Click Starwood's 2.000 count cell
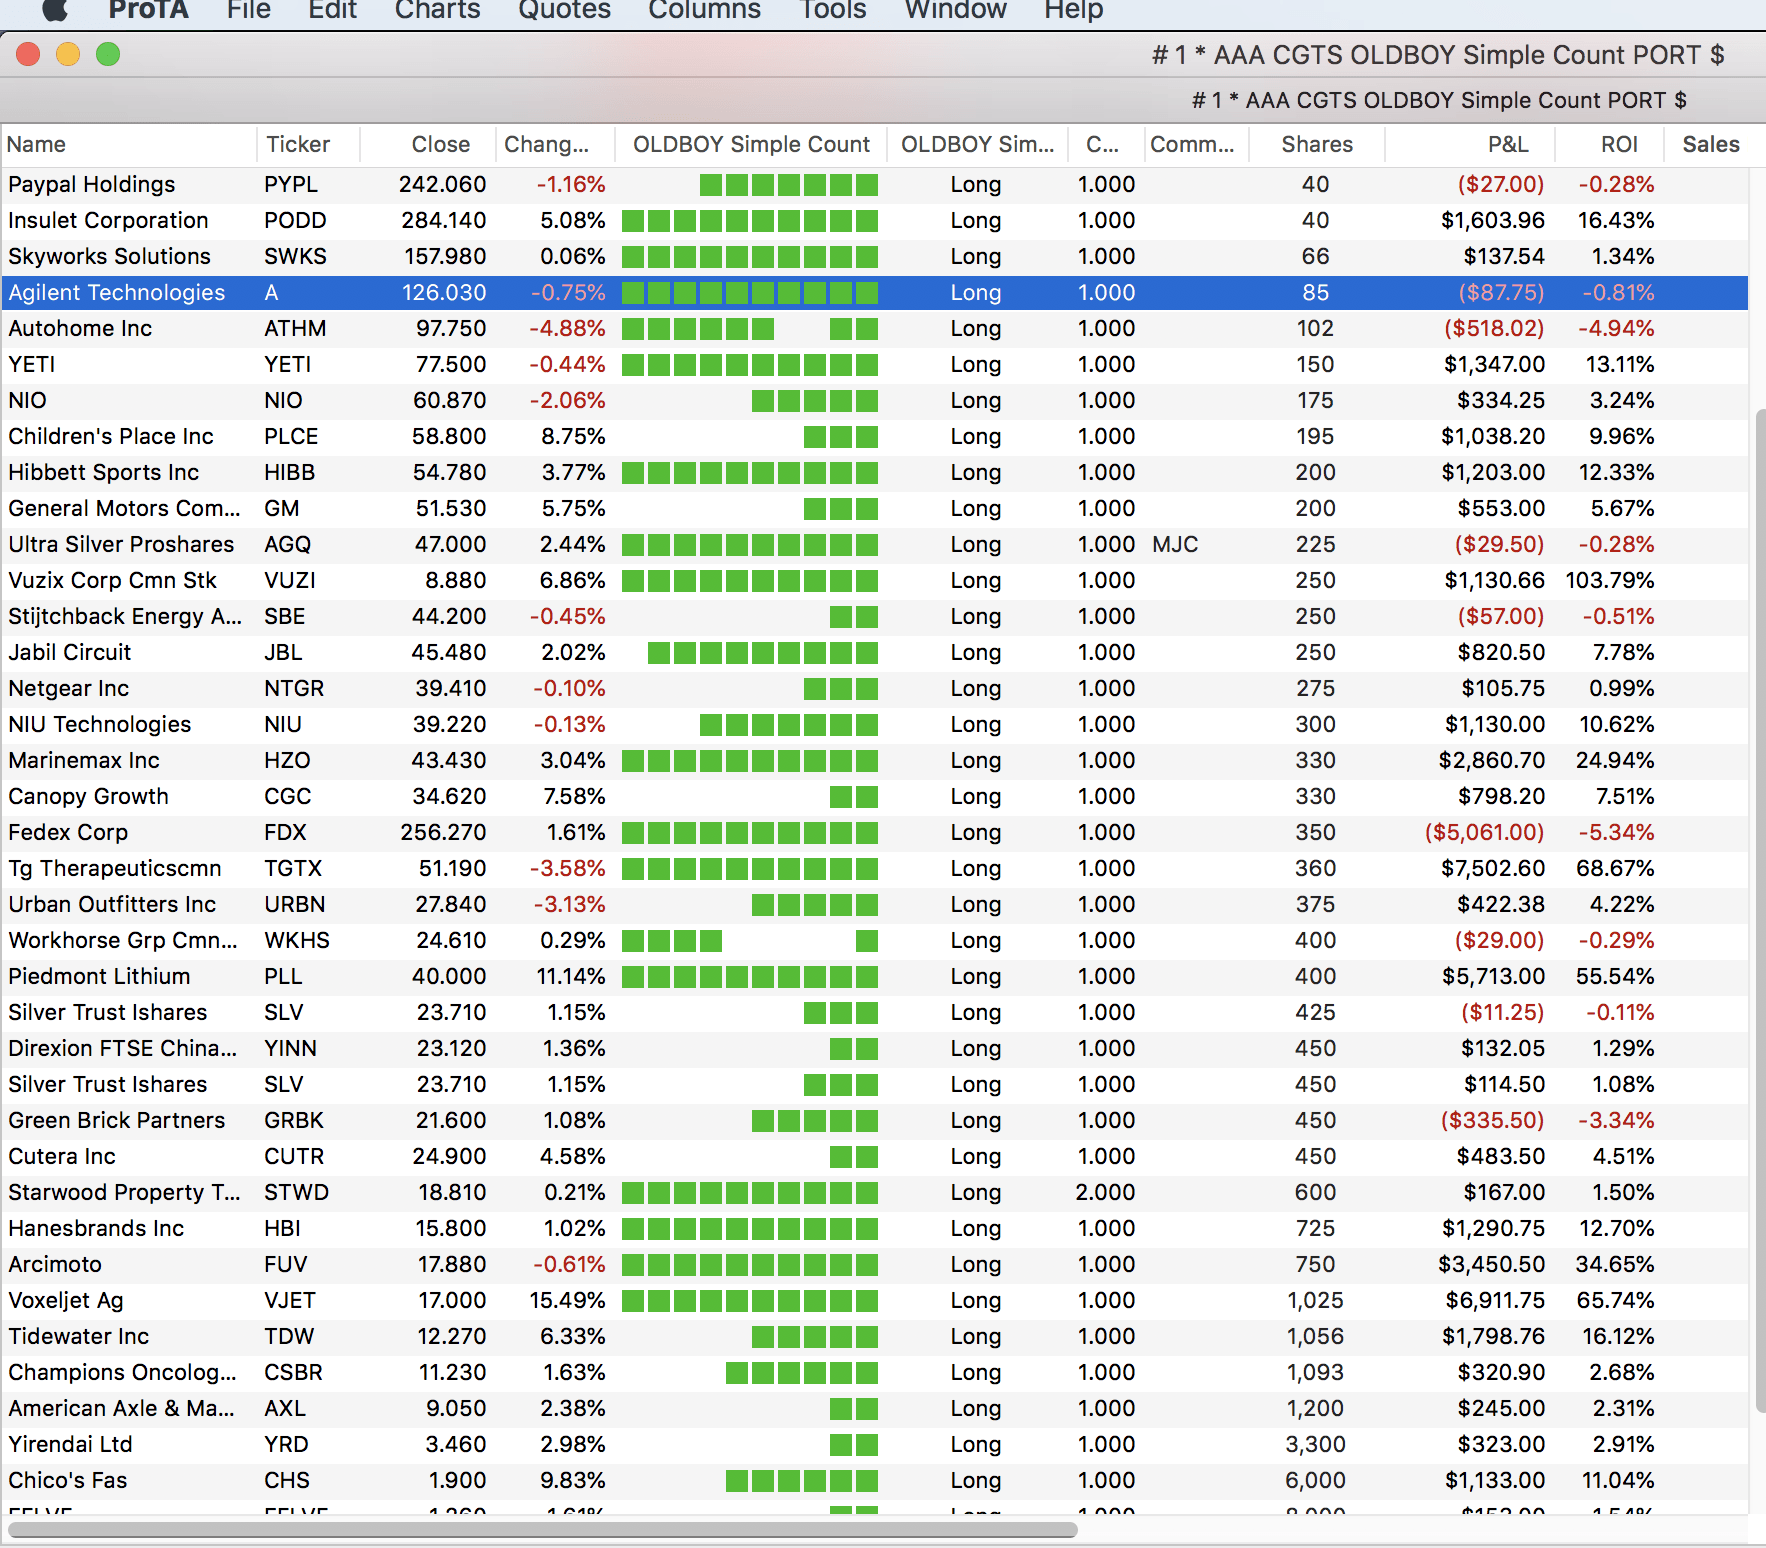Screen dimensions: 1766x1548 [1105, 1192]
